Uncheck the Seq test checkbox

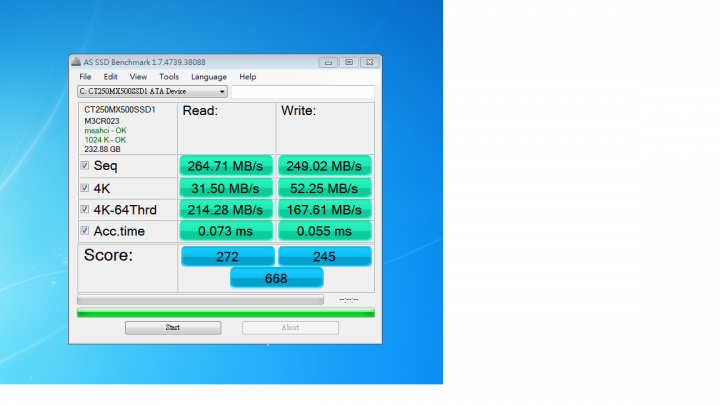(85, 165)
